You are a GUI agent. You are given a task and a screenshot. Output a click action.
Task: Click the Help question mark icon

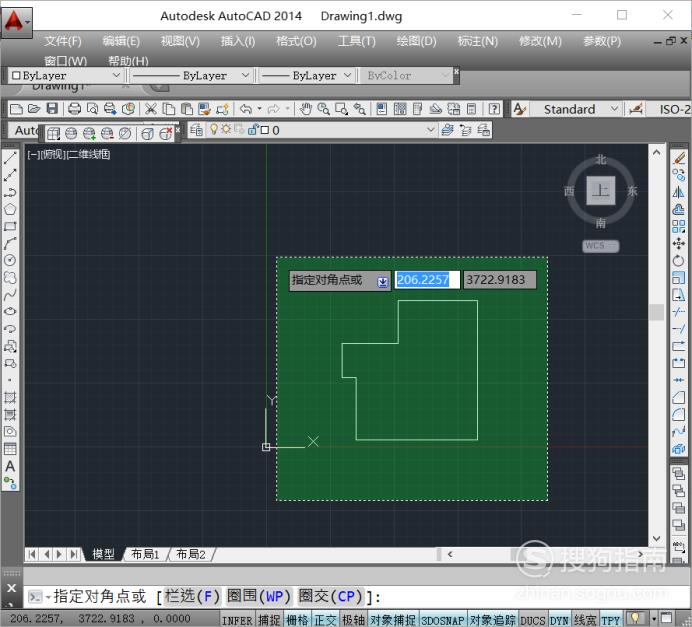[x=494, y=109]
